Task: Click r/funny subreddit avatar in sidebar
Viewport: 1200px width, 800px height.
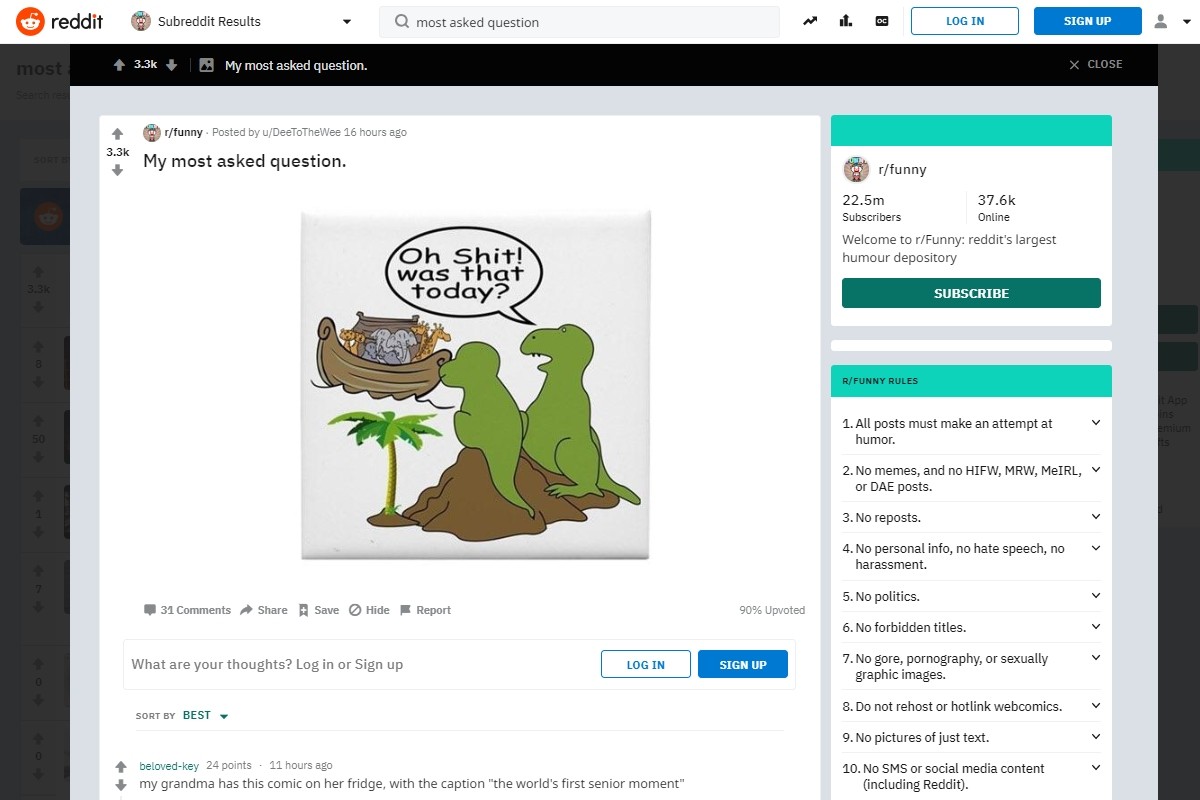Action: [x=856, y=169]
